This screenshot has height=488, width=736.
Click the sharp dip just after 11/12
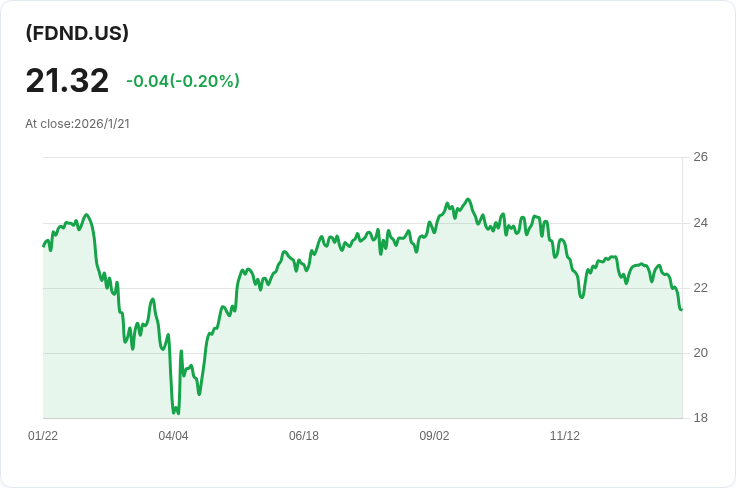coord(582,297)
